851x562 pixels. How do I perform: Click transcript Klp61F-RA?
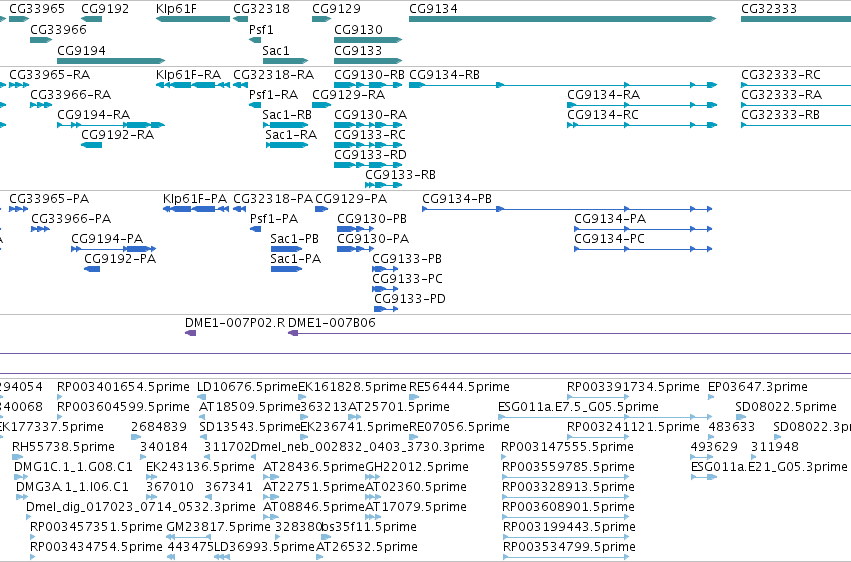point(193,85)
